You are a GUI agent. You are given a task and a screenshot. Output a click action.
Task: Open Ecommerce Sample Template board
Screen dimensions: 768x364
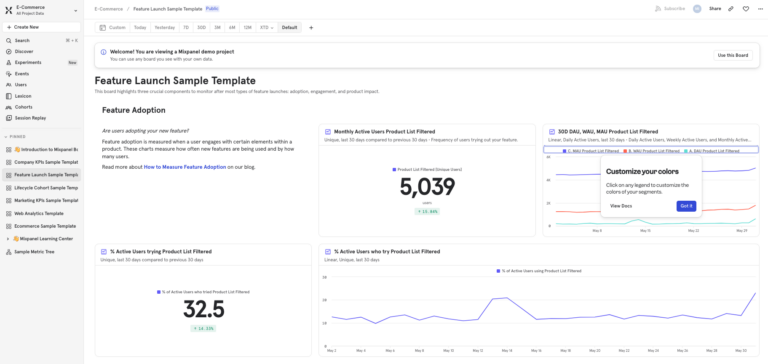coord(42,226)
